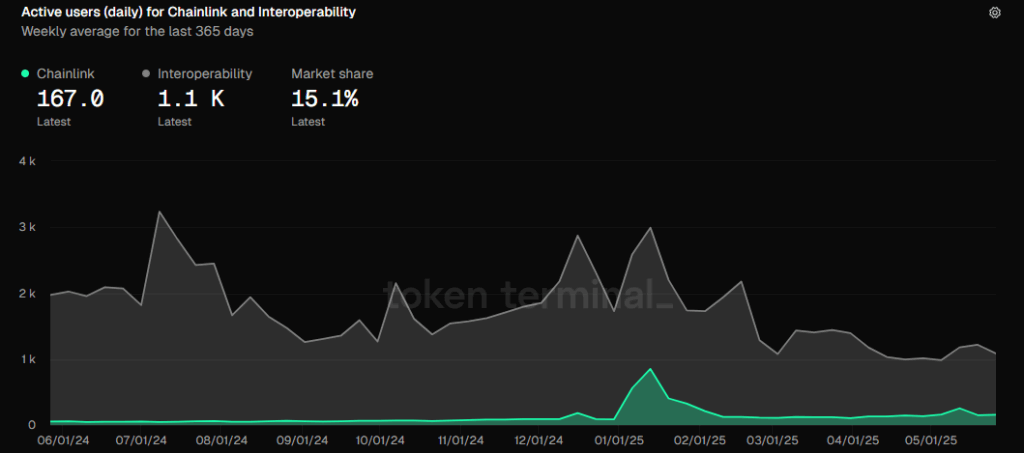Image resolution: width=1024 pixels, height=453 pixels.
Task: Click the 07/01/24 x-axis date
Action: [142, 440]
